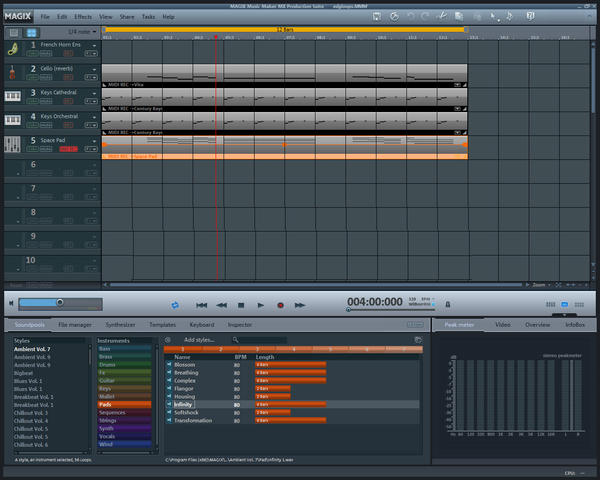
Task: Click the help question mark icon
Action: tap(530, 16)
